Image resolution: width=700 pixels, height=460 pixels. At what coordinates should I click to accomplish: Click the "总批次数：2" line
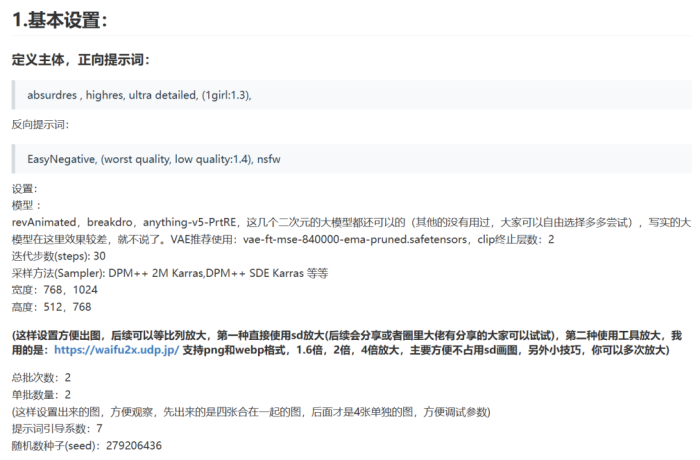(41, 377)
